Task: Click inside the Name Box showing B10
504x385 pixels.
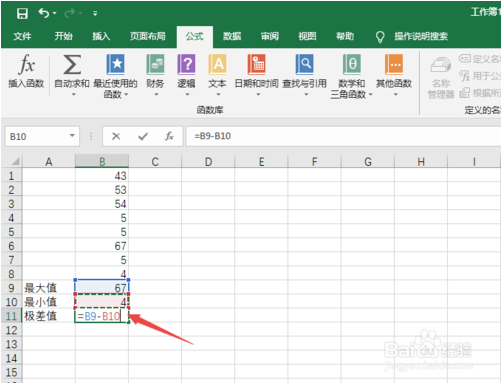Action: tap(37, 136)
